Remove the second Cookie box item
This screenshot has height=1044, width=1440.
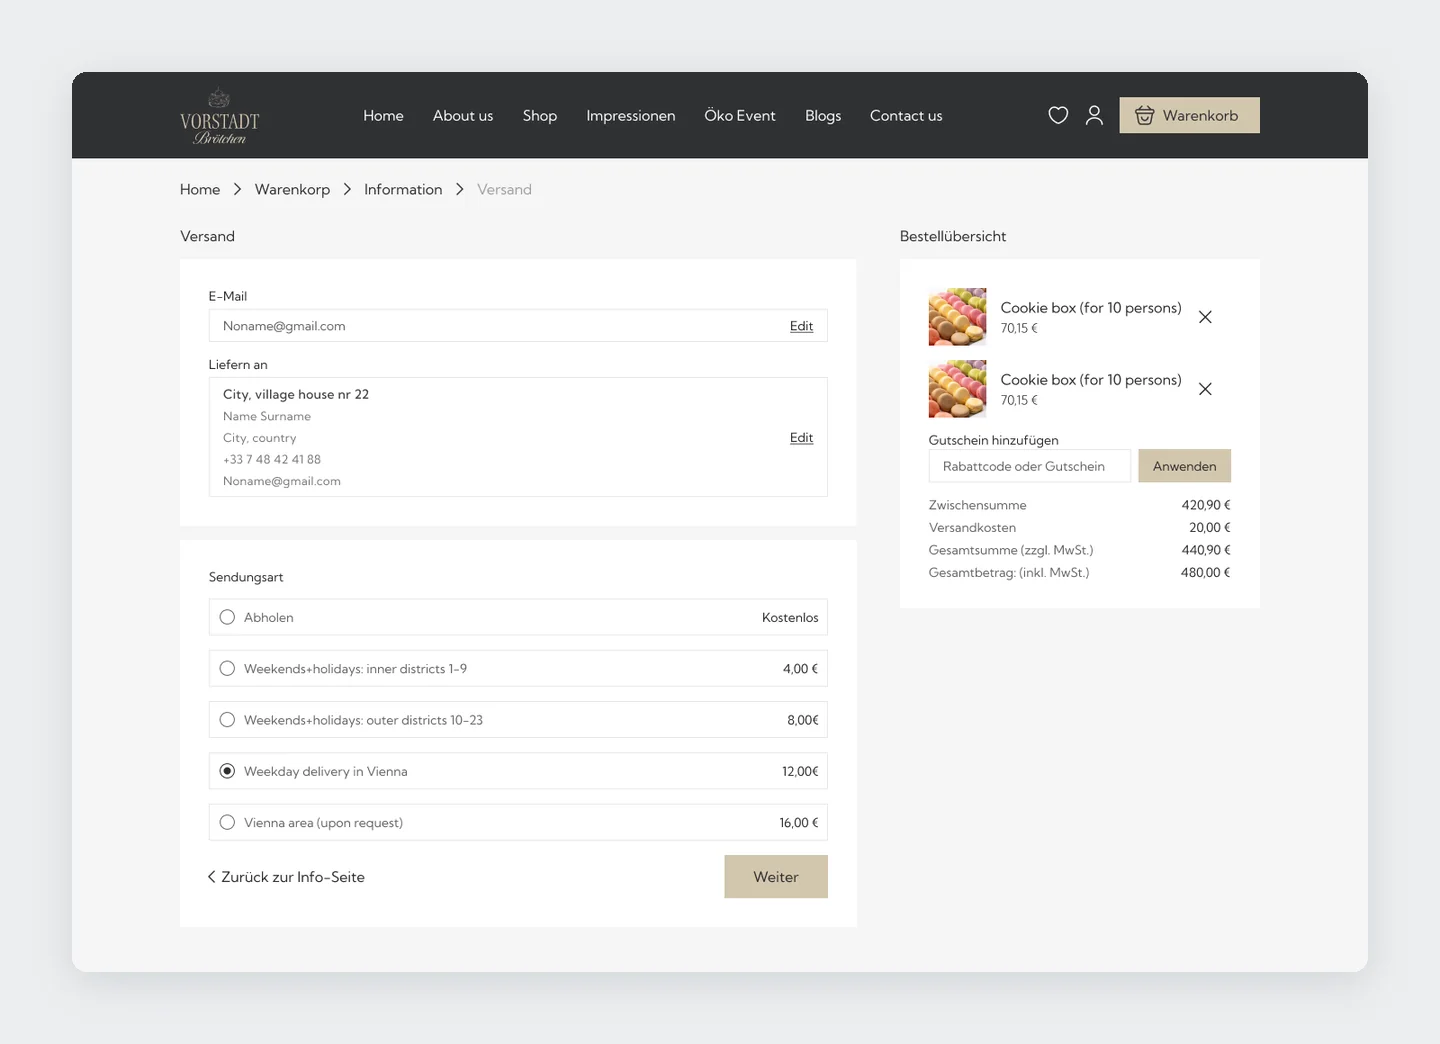[x=1205, y=389]
